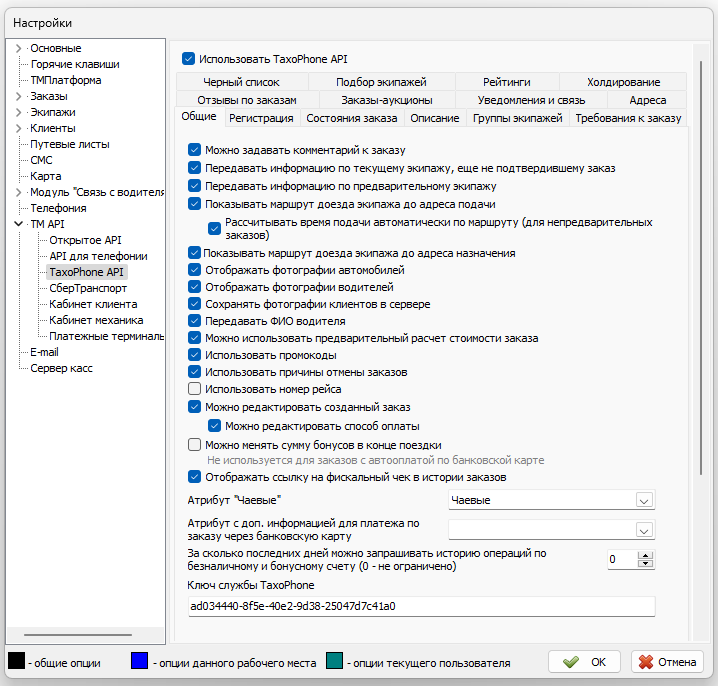
Task: Increase the history days spinner value
Action: [645, 555]
